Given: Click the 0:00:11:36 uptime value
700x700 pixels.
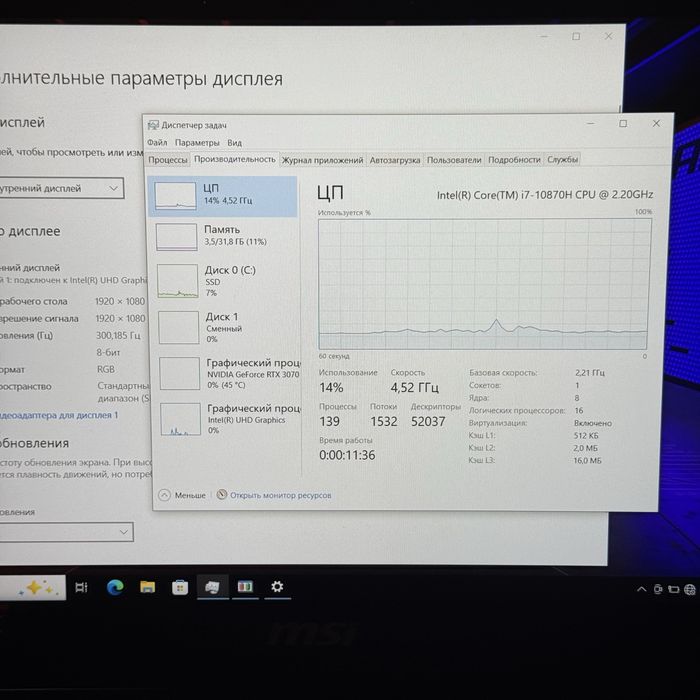Looking at the screenshot, I should [x=347, y=455].
